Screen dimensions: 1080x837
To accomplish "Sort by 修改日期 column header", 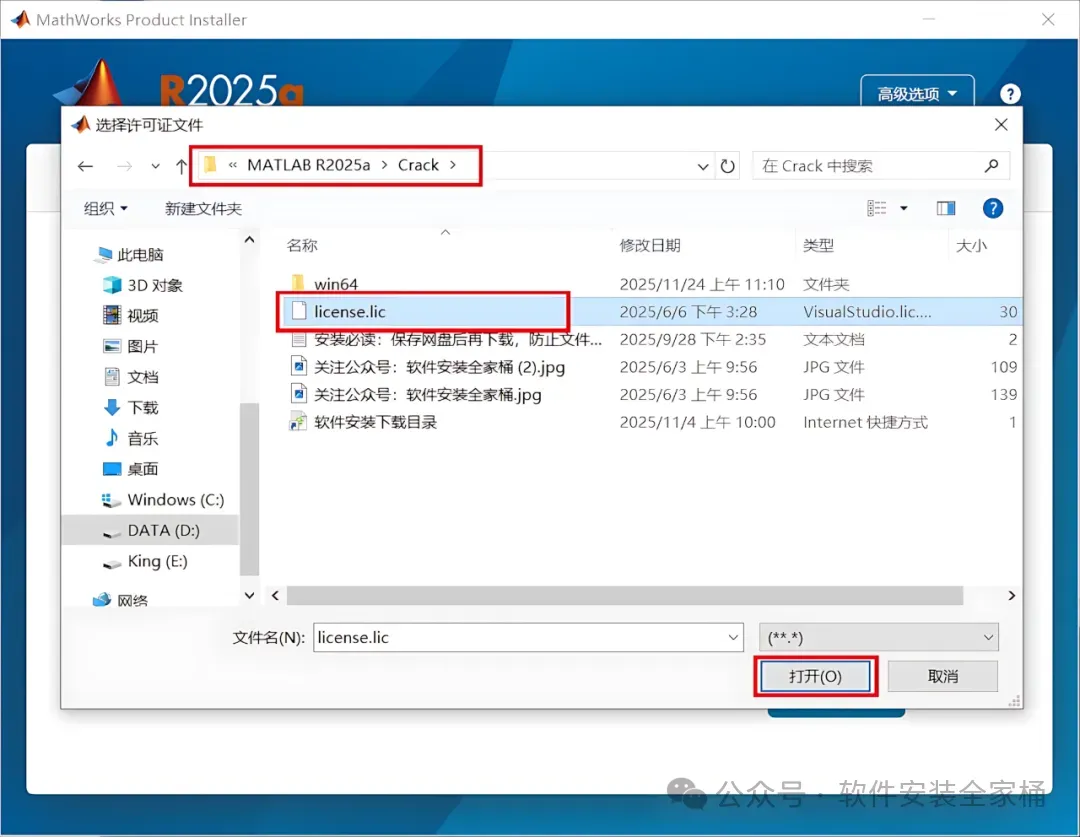I will click(x=650, y=245).
